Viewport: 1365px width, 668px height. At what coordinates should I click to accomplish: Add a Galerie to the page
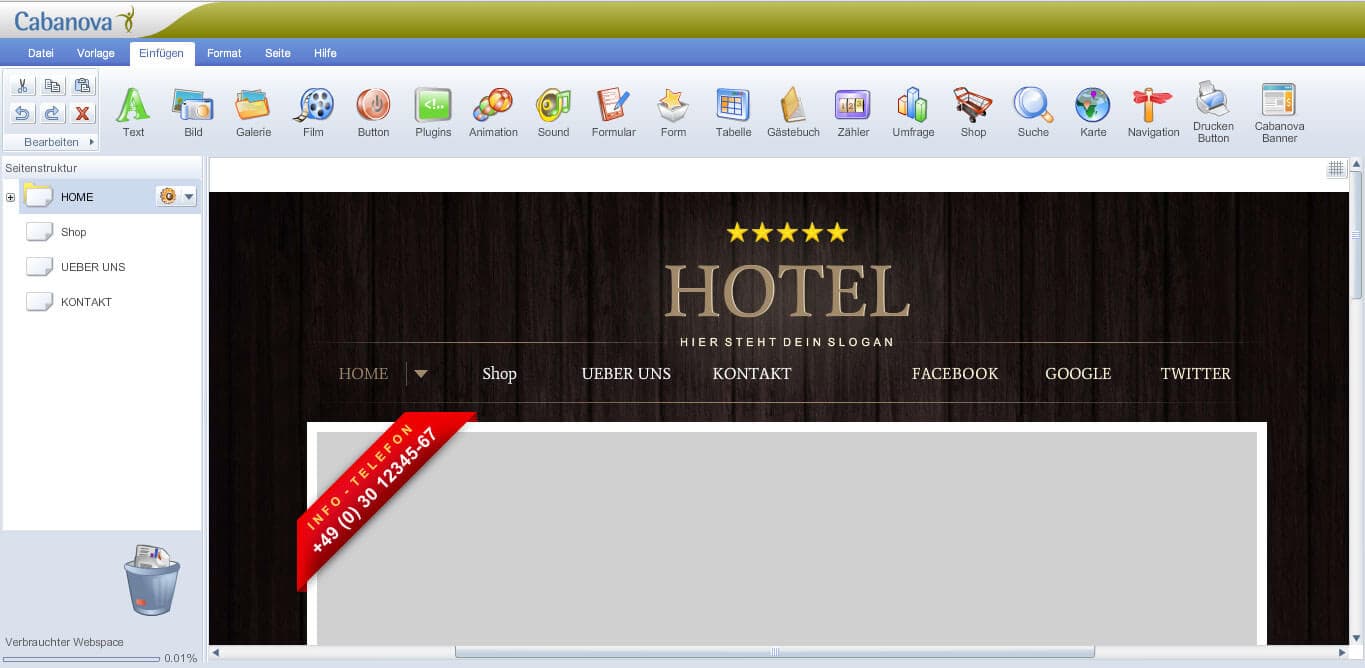(x=253, y=112)
